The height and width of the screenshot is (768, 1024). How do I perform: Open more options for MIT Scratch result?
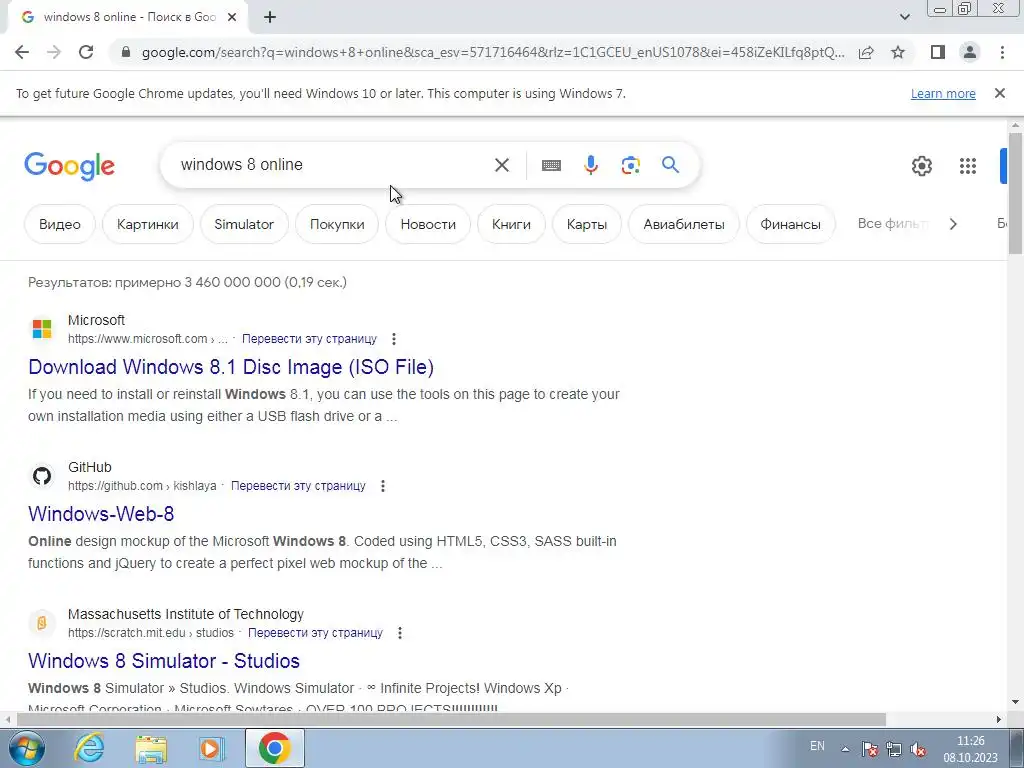400,633
